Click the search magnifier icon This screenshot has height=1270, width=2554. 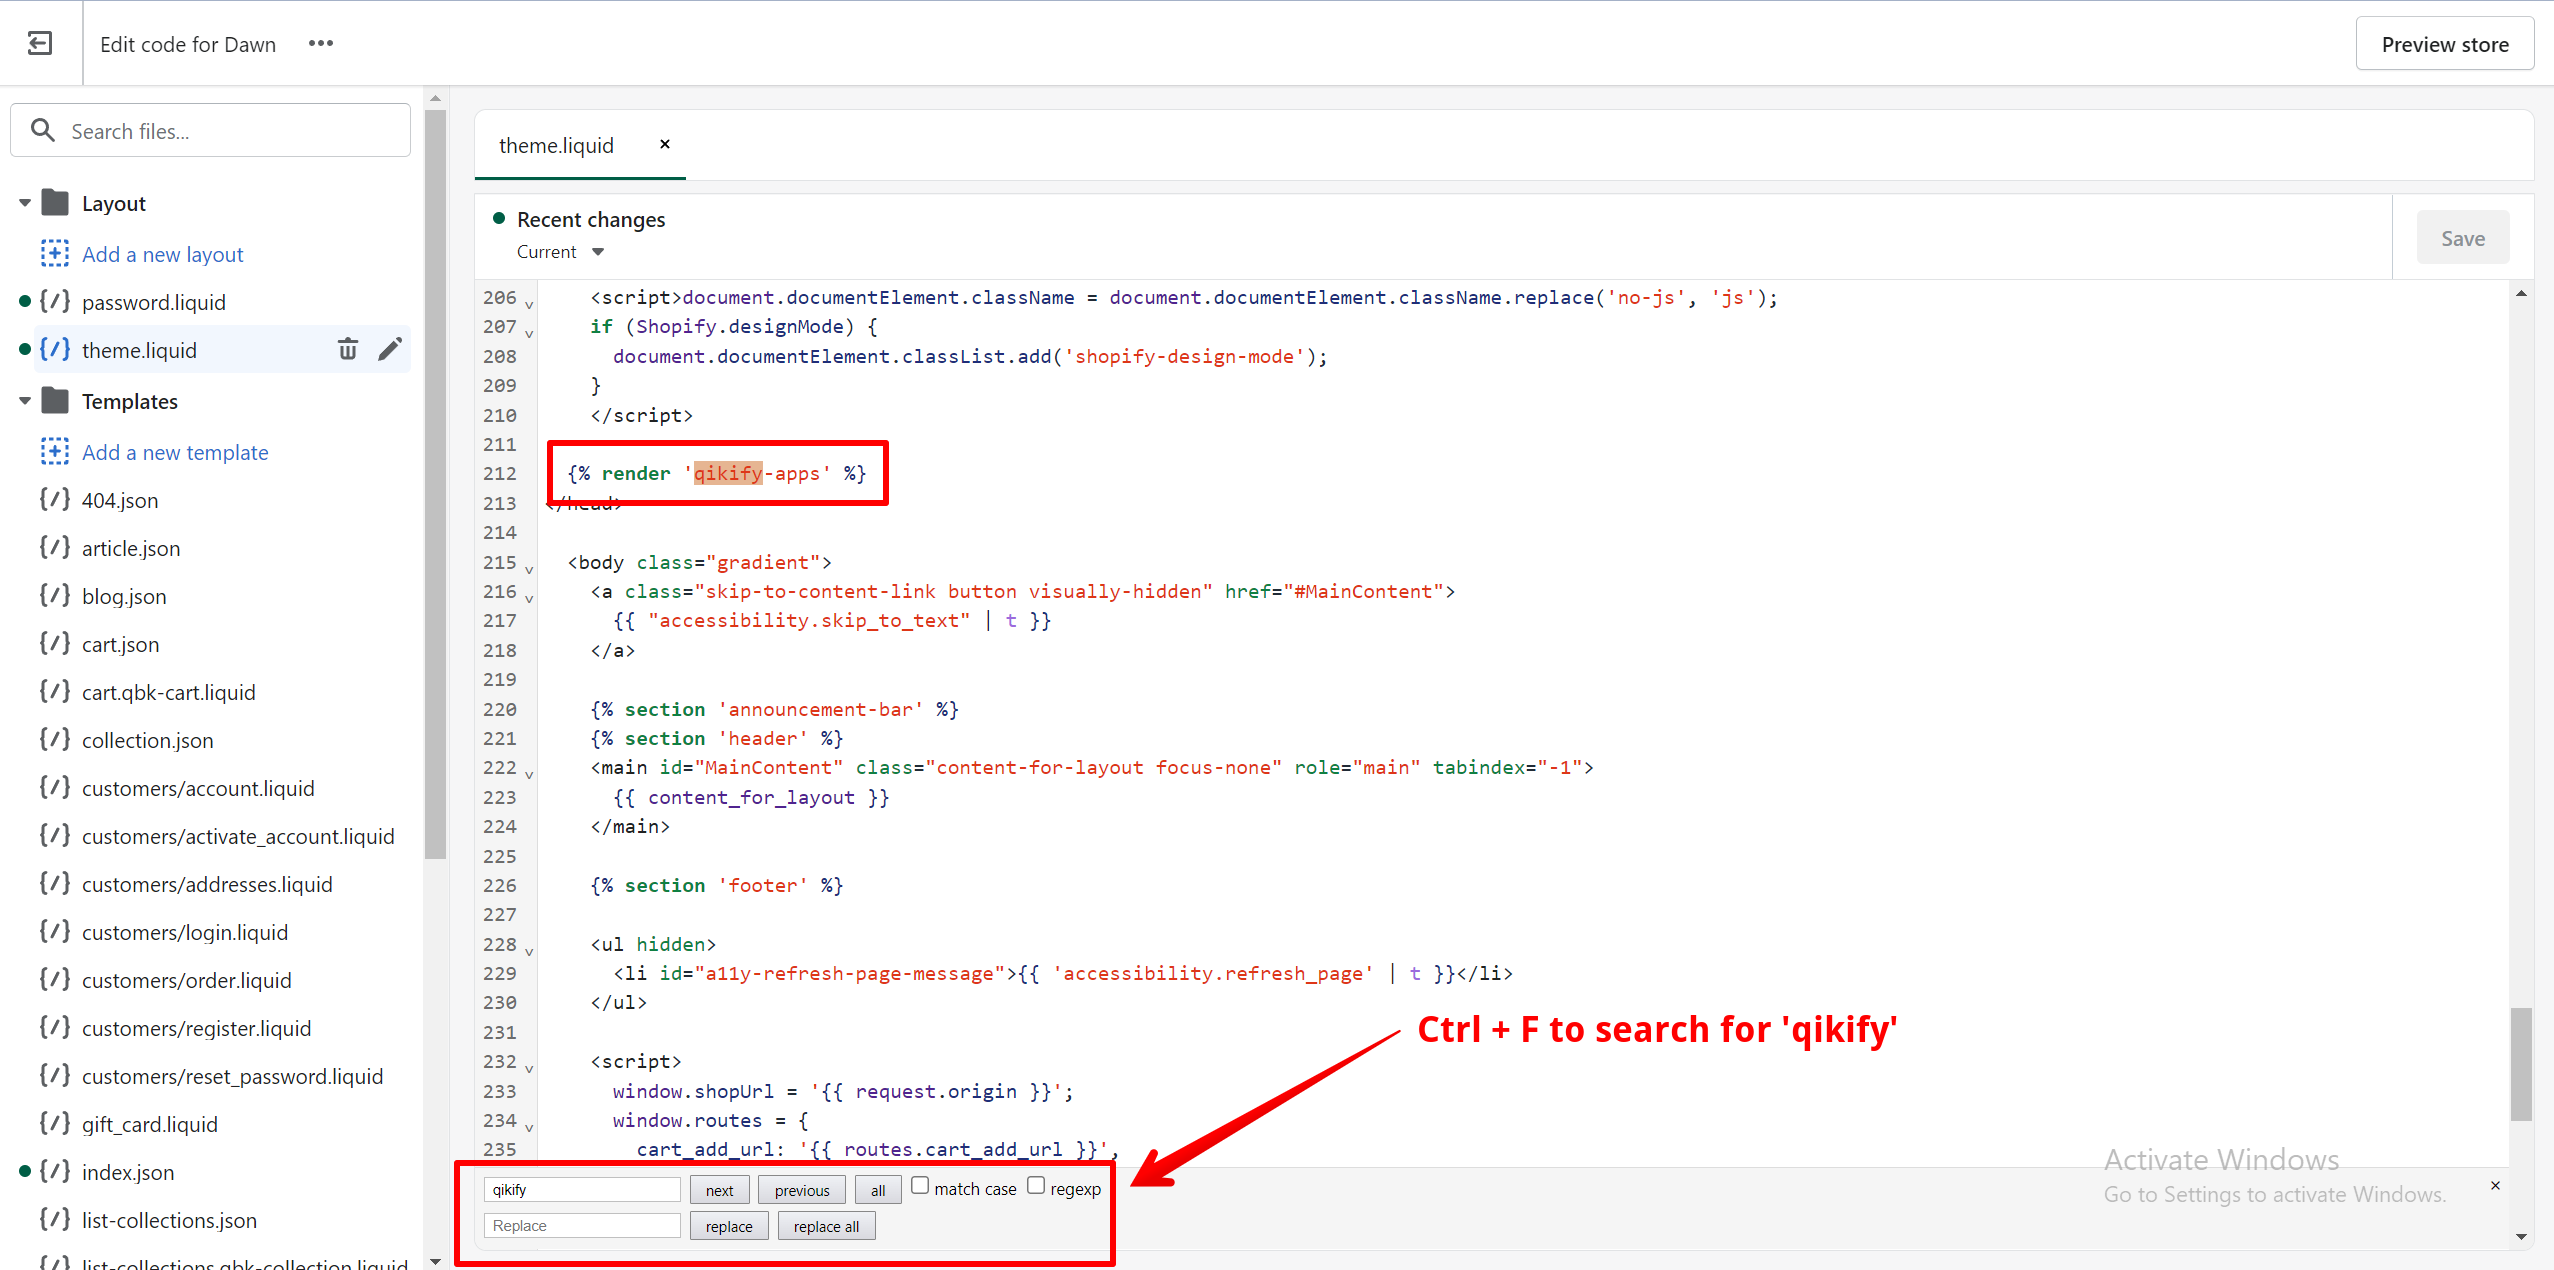(x=42, y=130)
